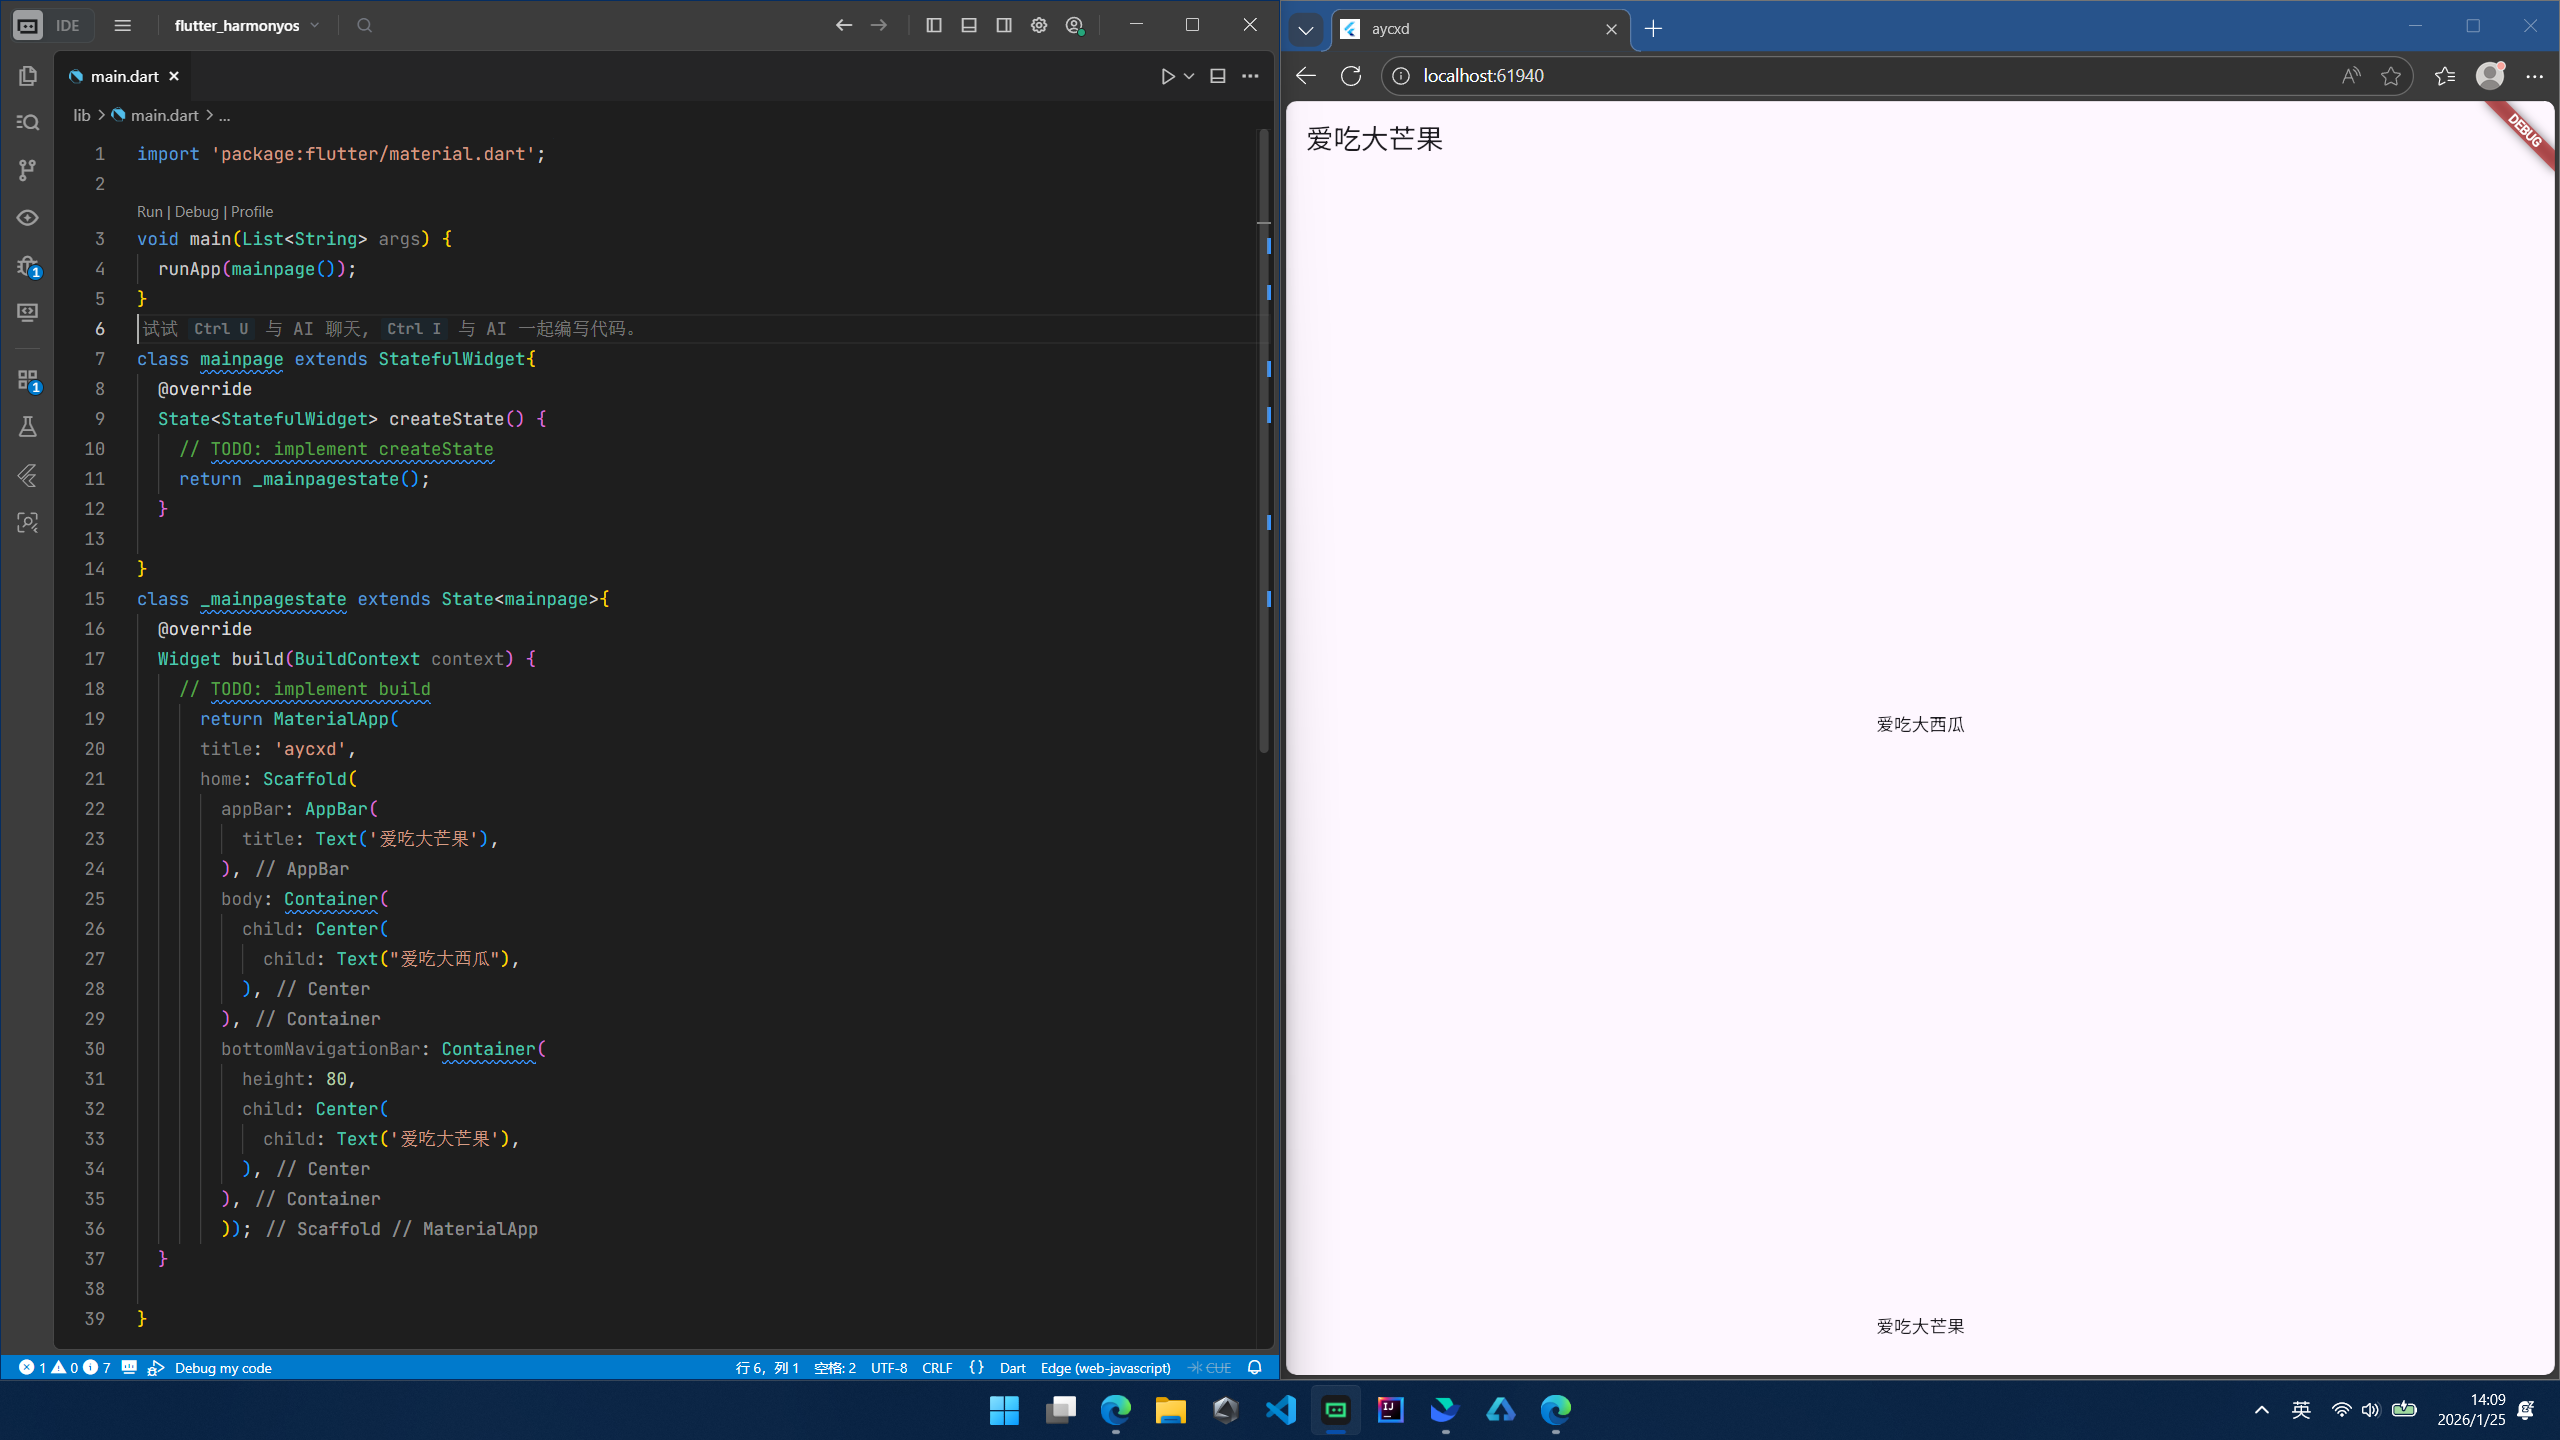Open the hamburger main menu
The image size is (2560, 1440).
click(x=122, y=25)
